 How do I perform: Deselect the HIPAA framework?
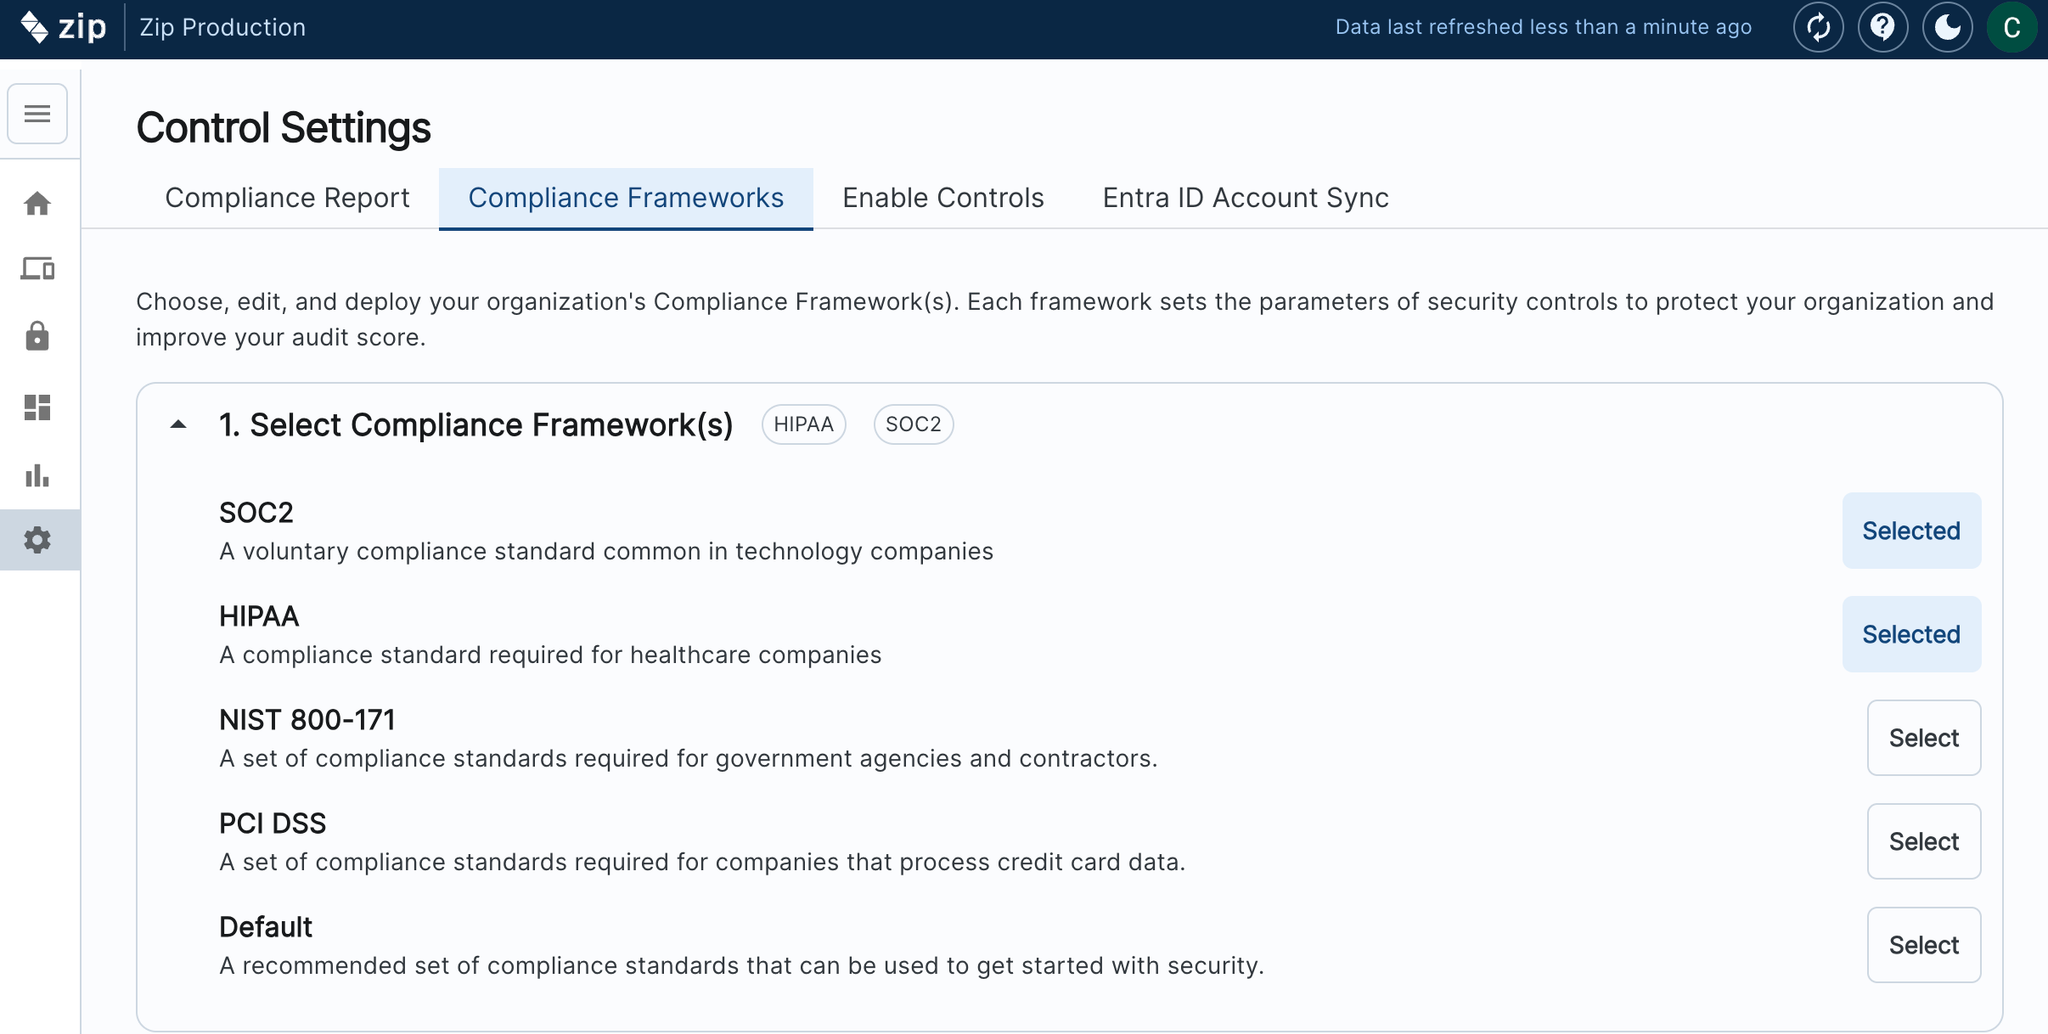coord(1910,634)
